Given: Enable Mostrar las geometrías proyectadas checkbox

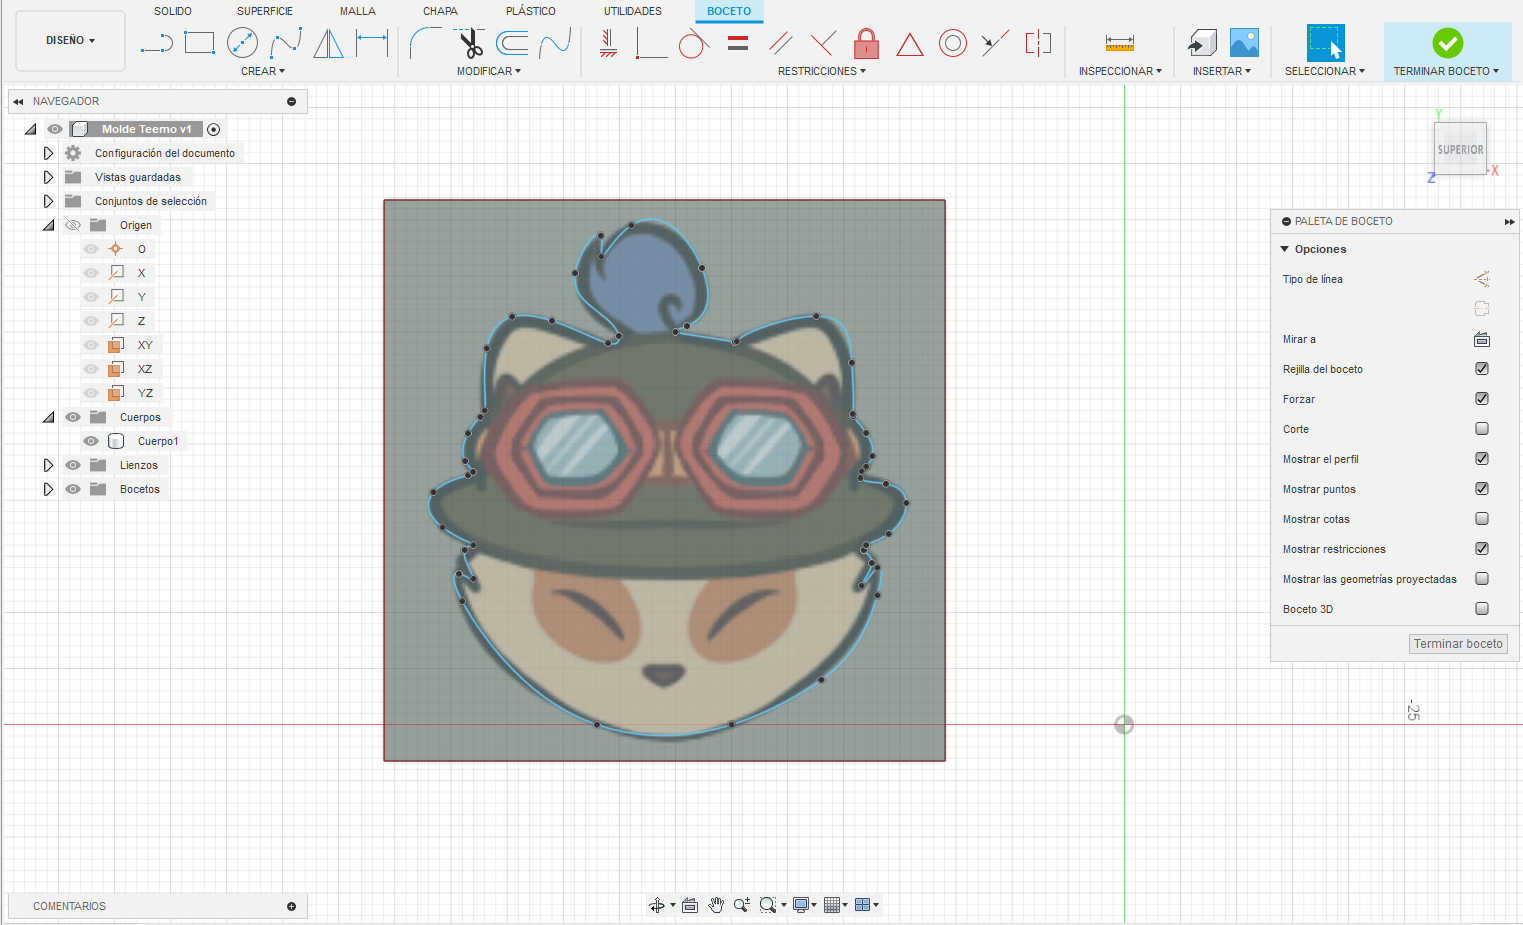Looking at the screenshot, I should pos(1482,579).
